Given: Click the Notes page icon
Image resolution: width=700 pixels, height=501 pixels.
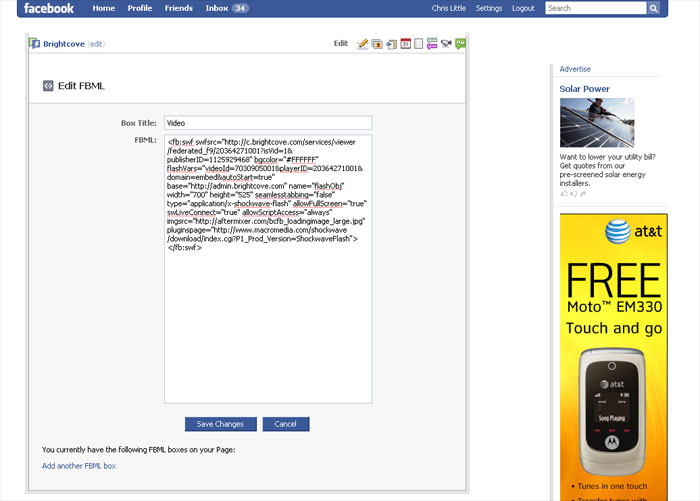Looking at the screenshot, I should [x=418, y=44].
